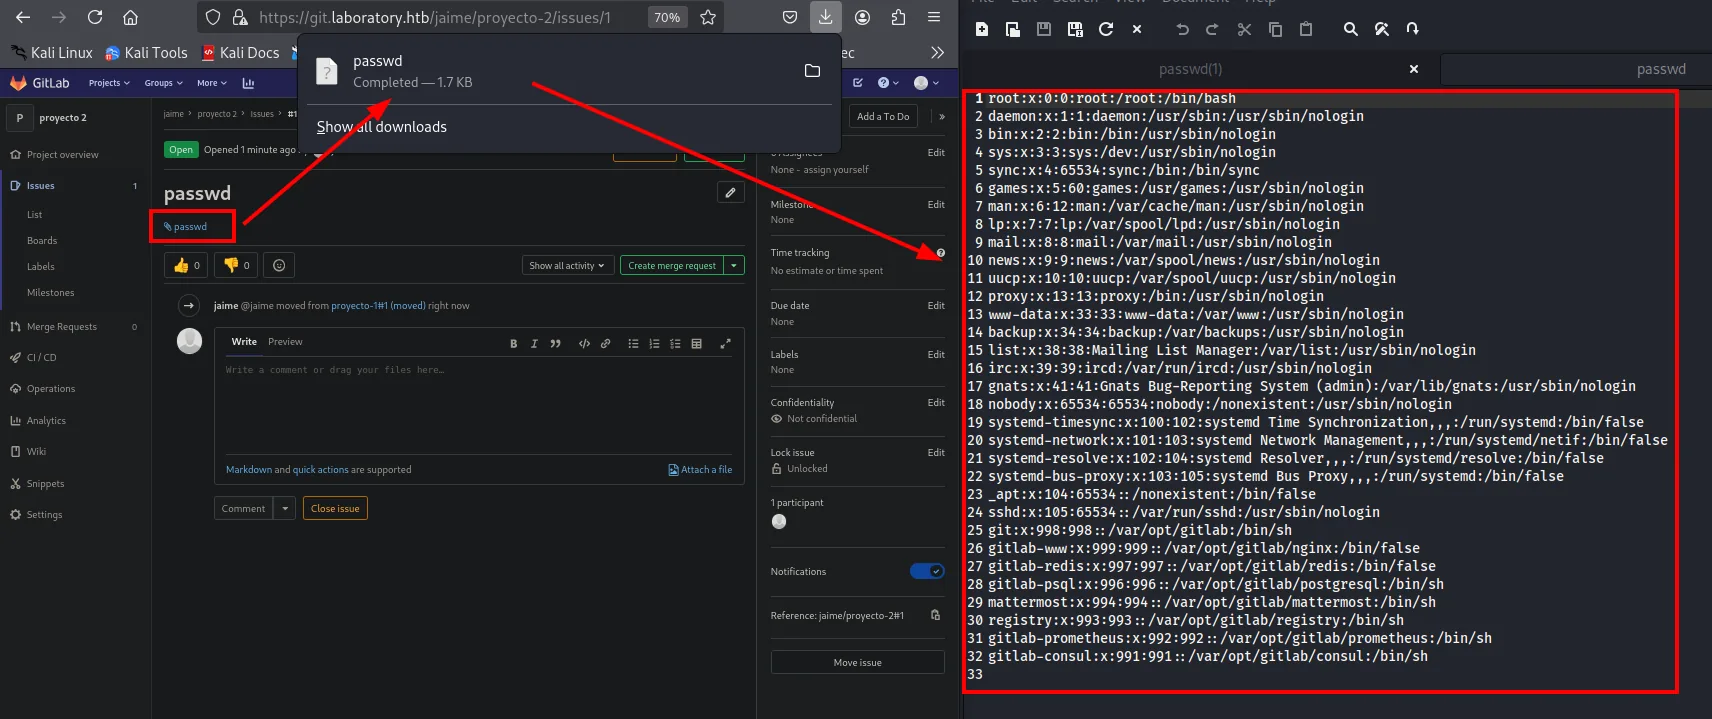This screenshot has width=1712, height=719.
Task: Open find-and-replace icon in editor toolbar
Action: (1382, 29)
